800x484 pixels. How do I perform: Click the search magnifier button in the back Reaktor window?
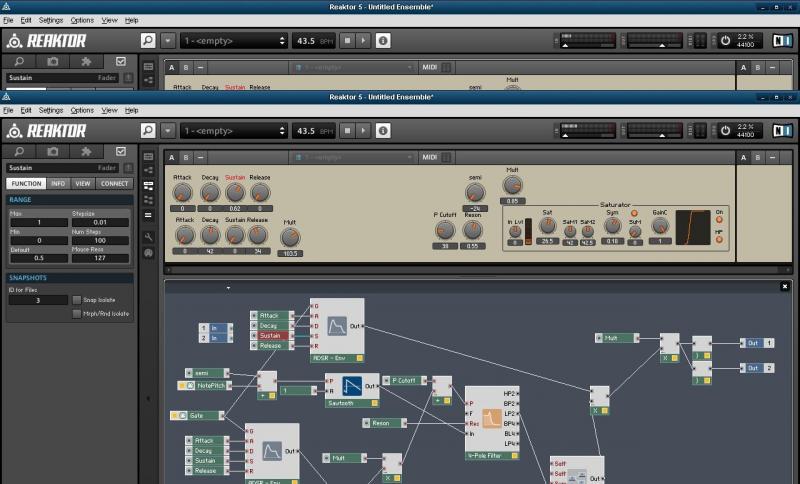148,41
